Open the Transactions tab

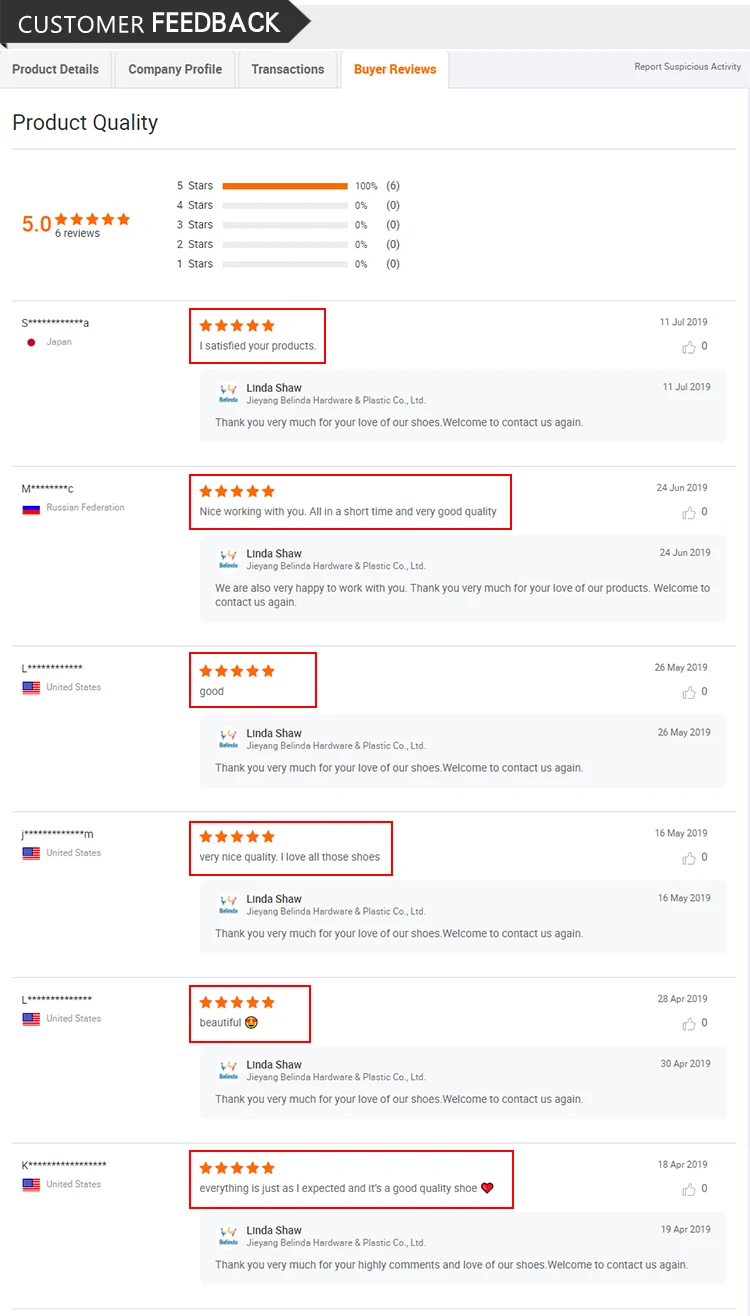[x=288, y=69]
